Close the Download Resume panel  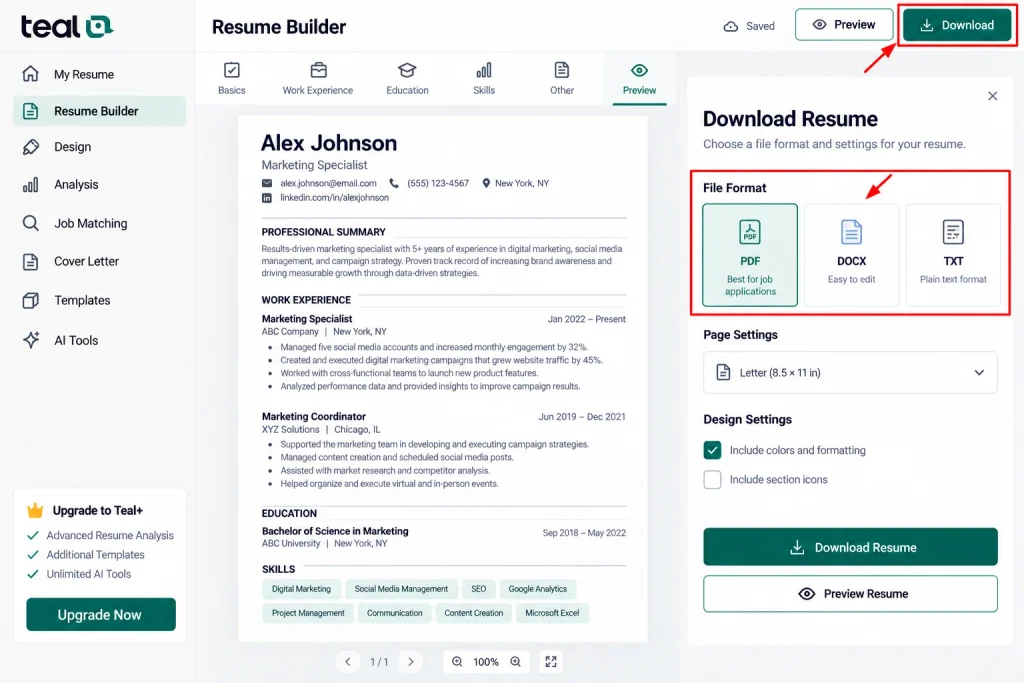pos(992,96)
